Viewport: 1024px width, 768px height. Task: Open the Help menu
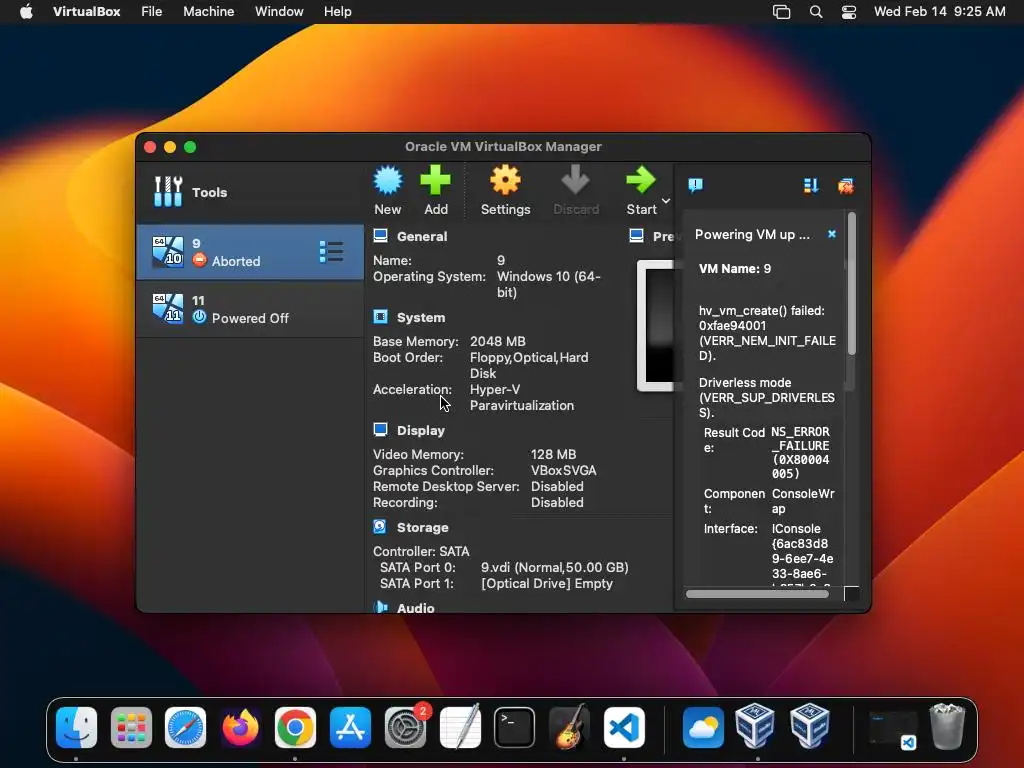point(338,12)
